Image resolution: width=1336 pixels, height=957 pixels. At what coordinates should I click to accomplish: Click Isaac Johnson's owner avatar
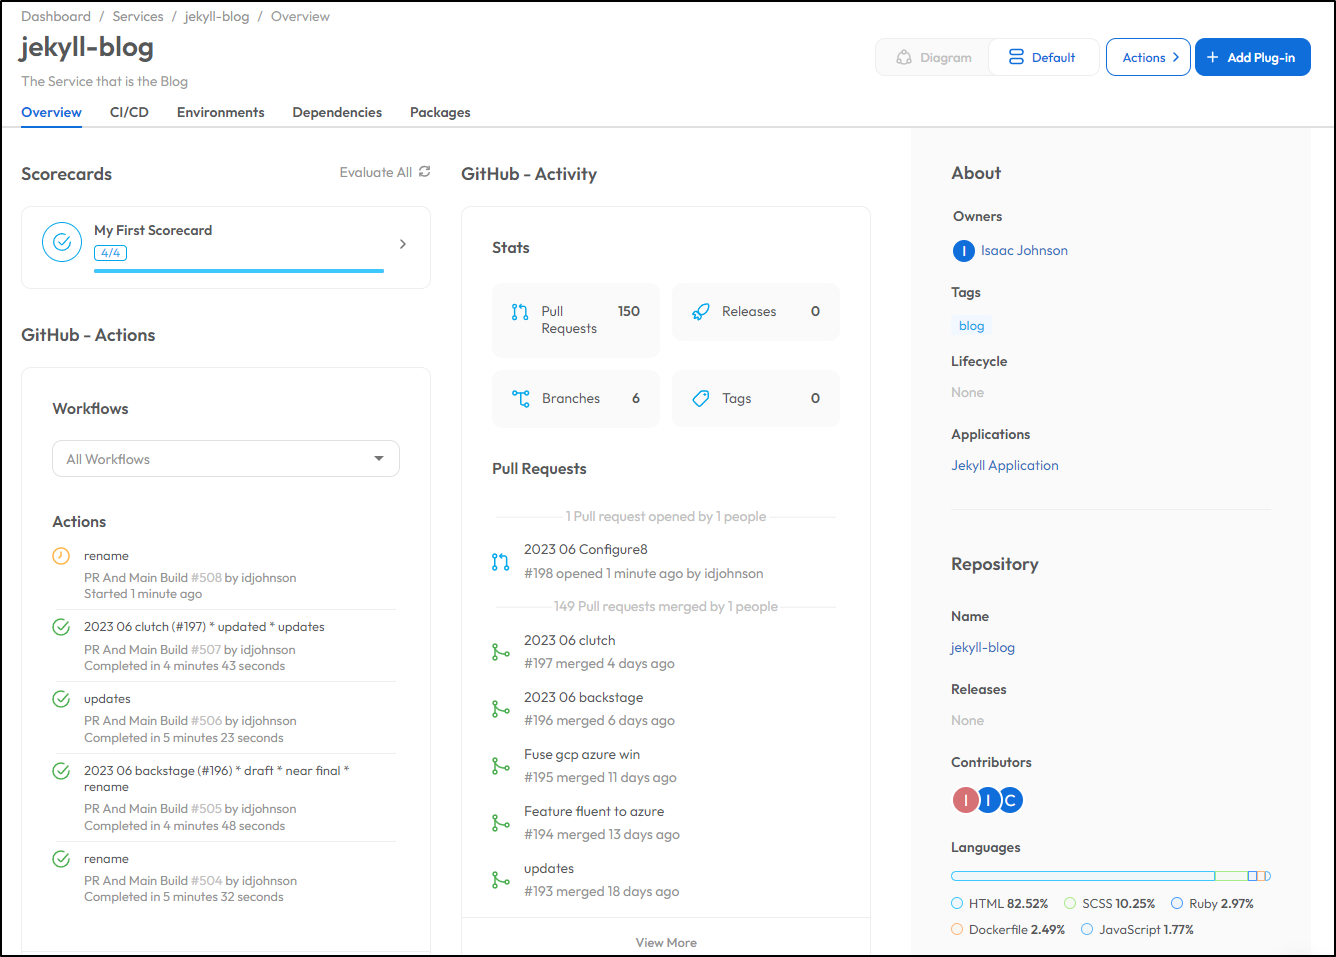(964, 251)
